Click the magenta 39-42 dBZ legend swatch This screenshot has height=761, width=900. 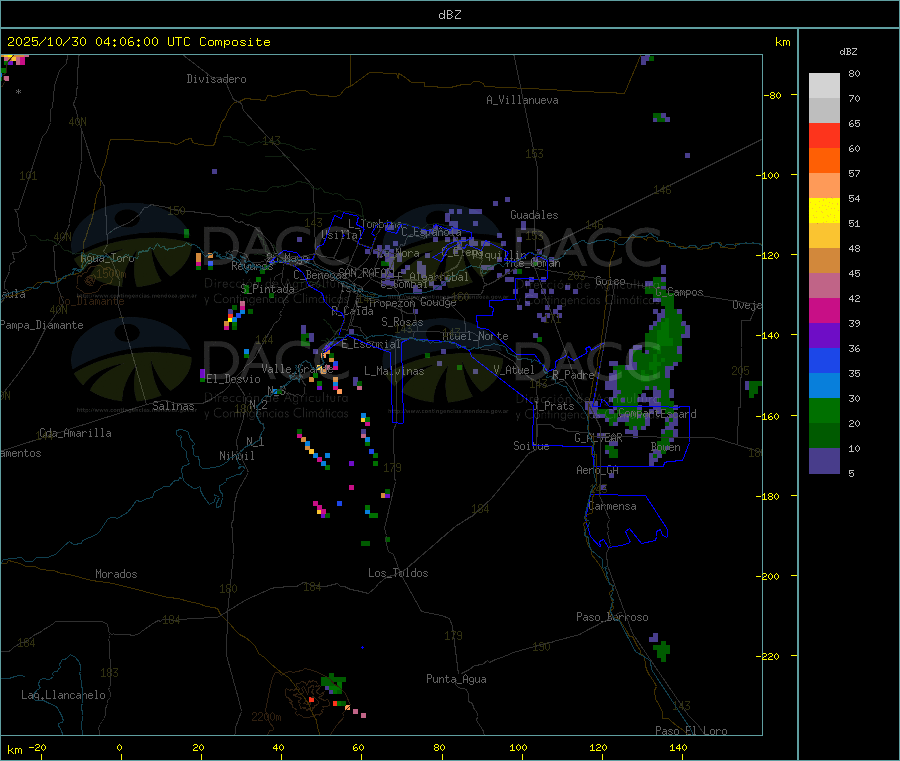click(x=824, y=311)
